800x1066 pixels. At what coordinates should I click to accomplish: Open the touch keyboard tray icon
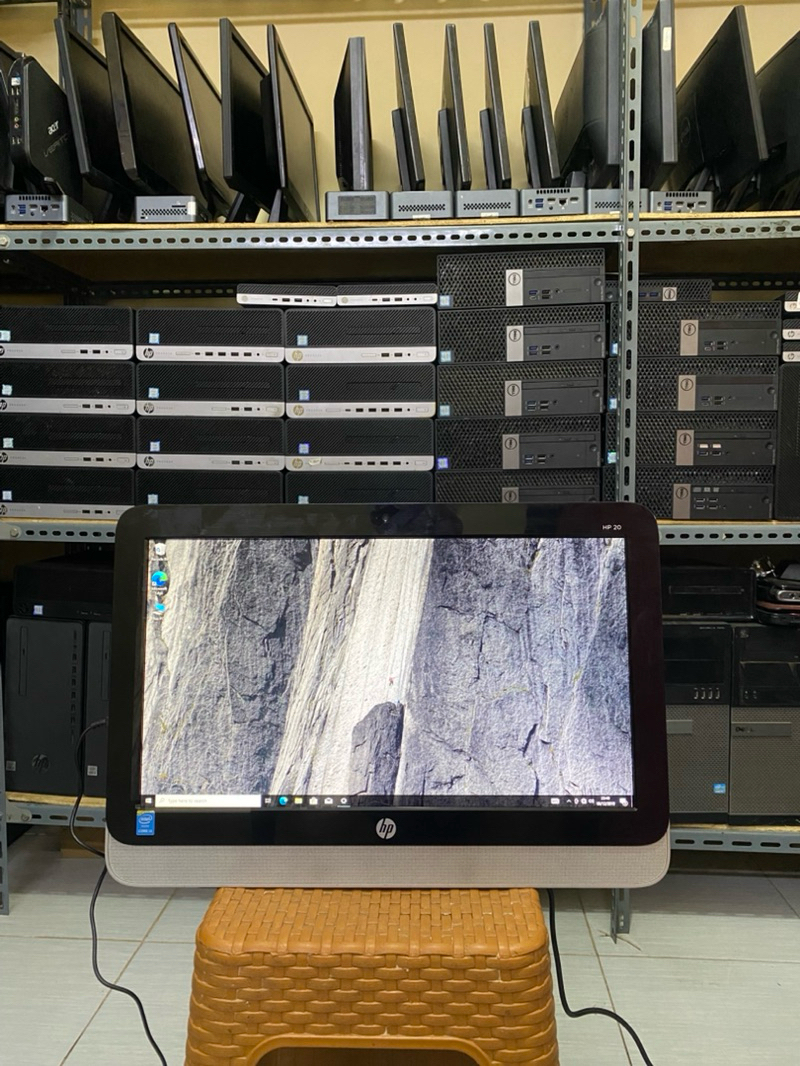pos(555,801)
